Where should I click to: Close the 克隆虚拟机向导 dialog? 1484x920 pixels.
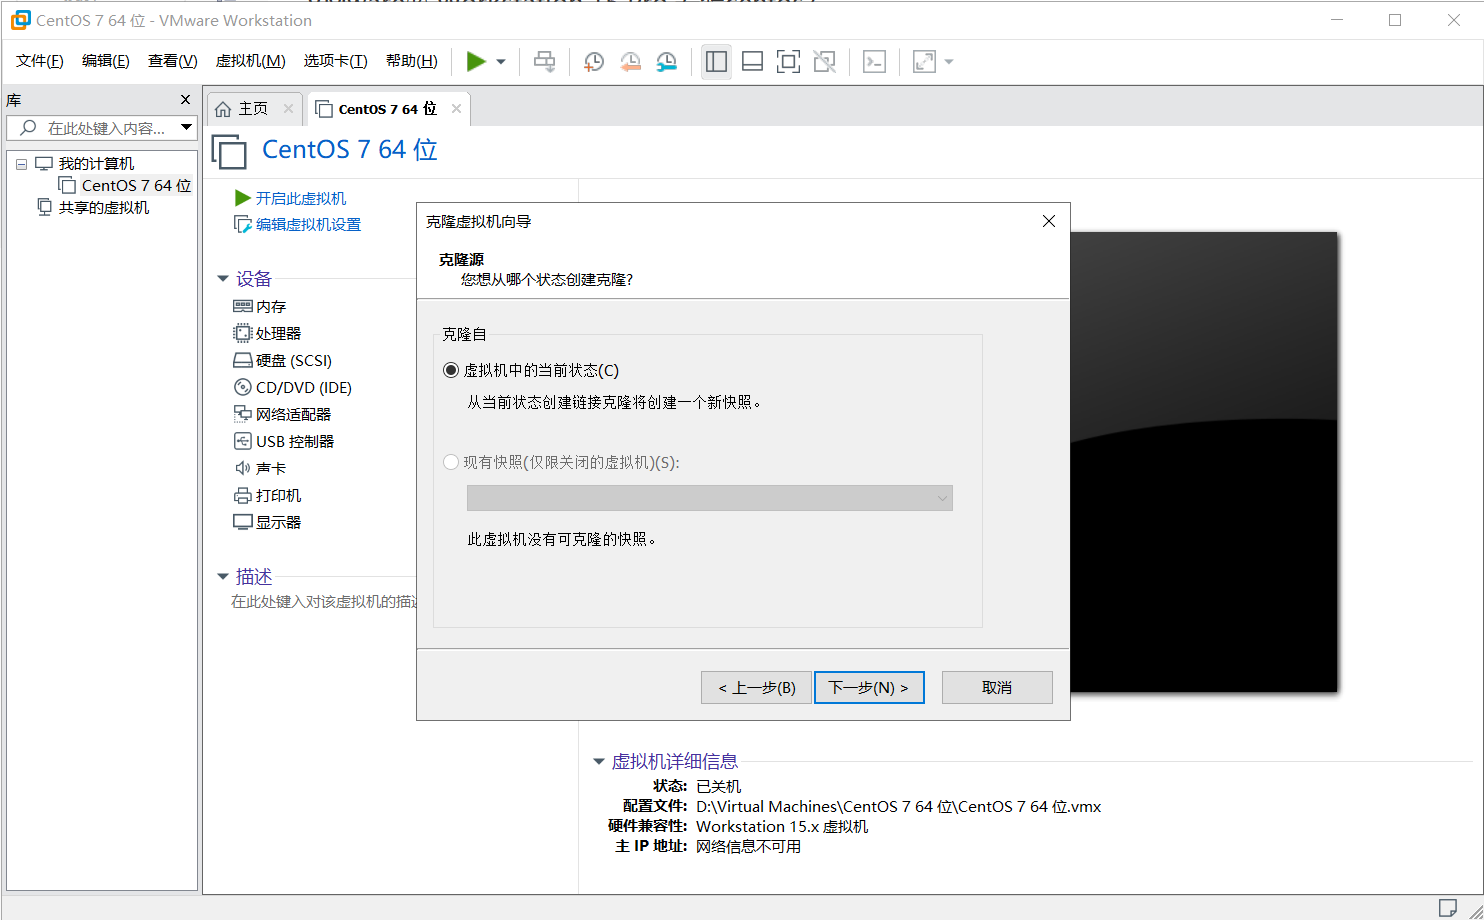pos(1049,221)
